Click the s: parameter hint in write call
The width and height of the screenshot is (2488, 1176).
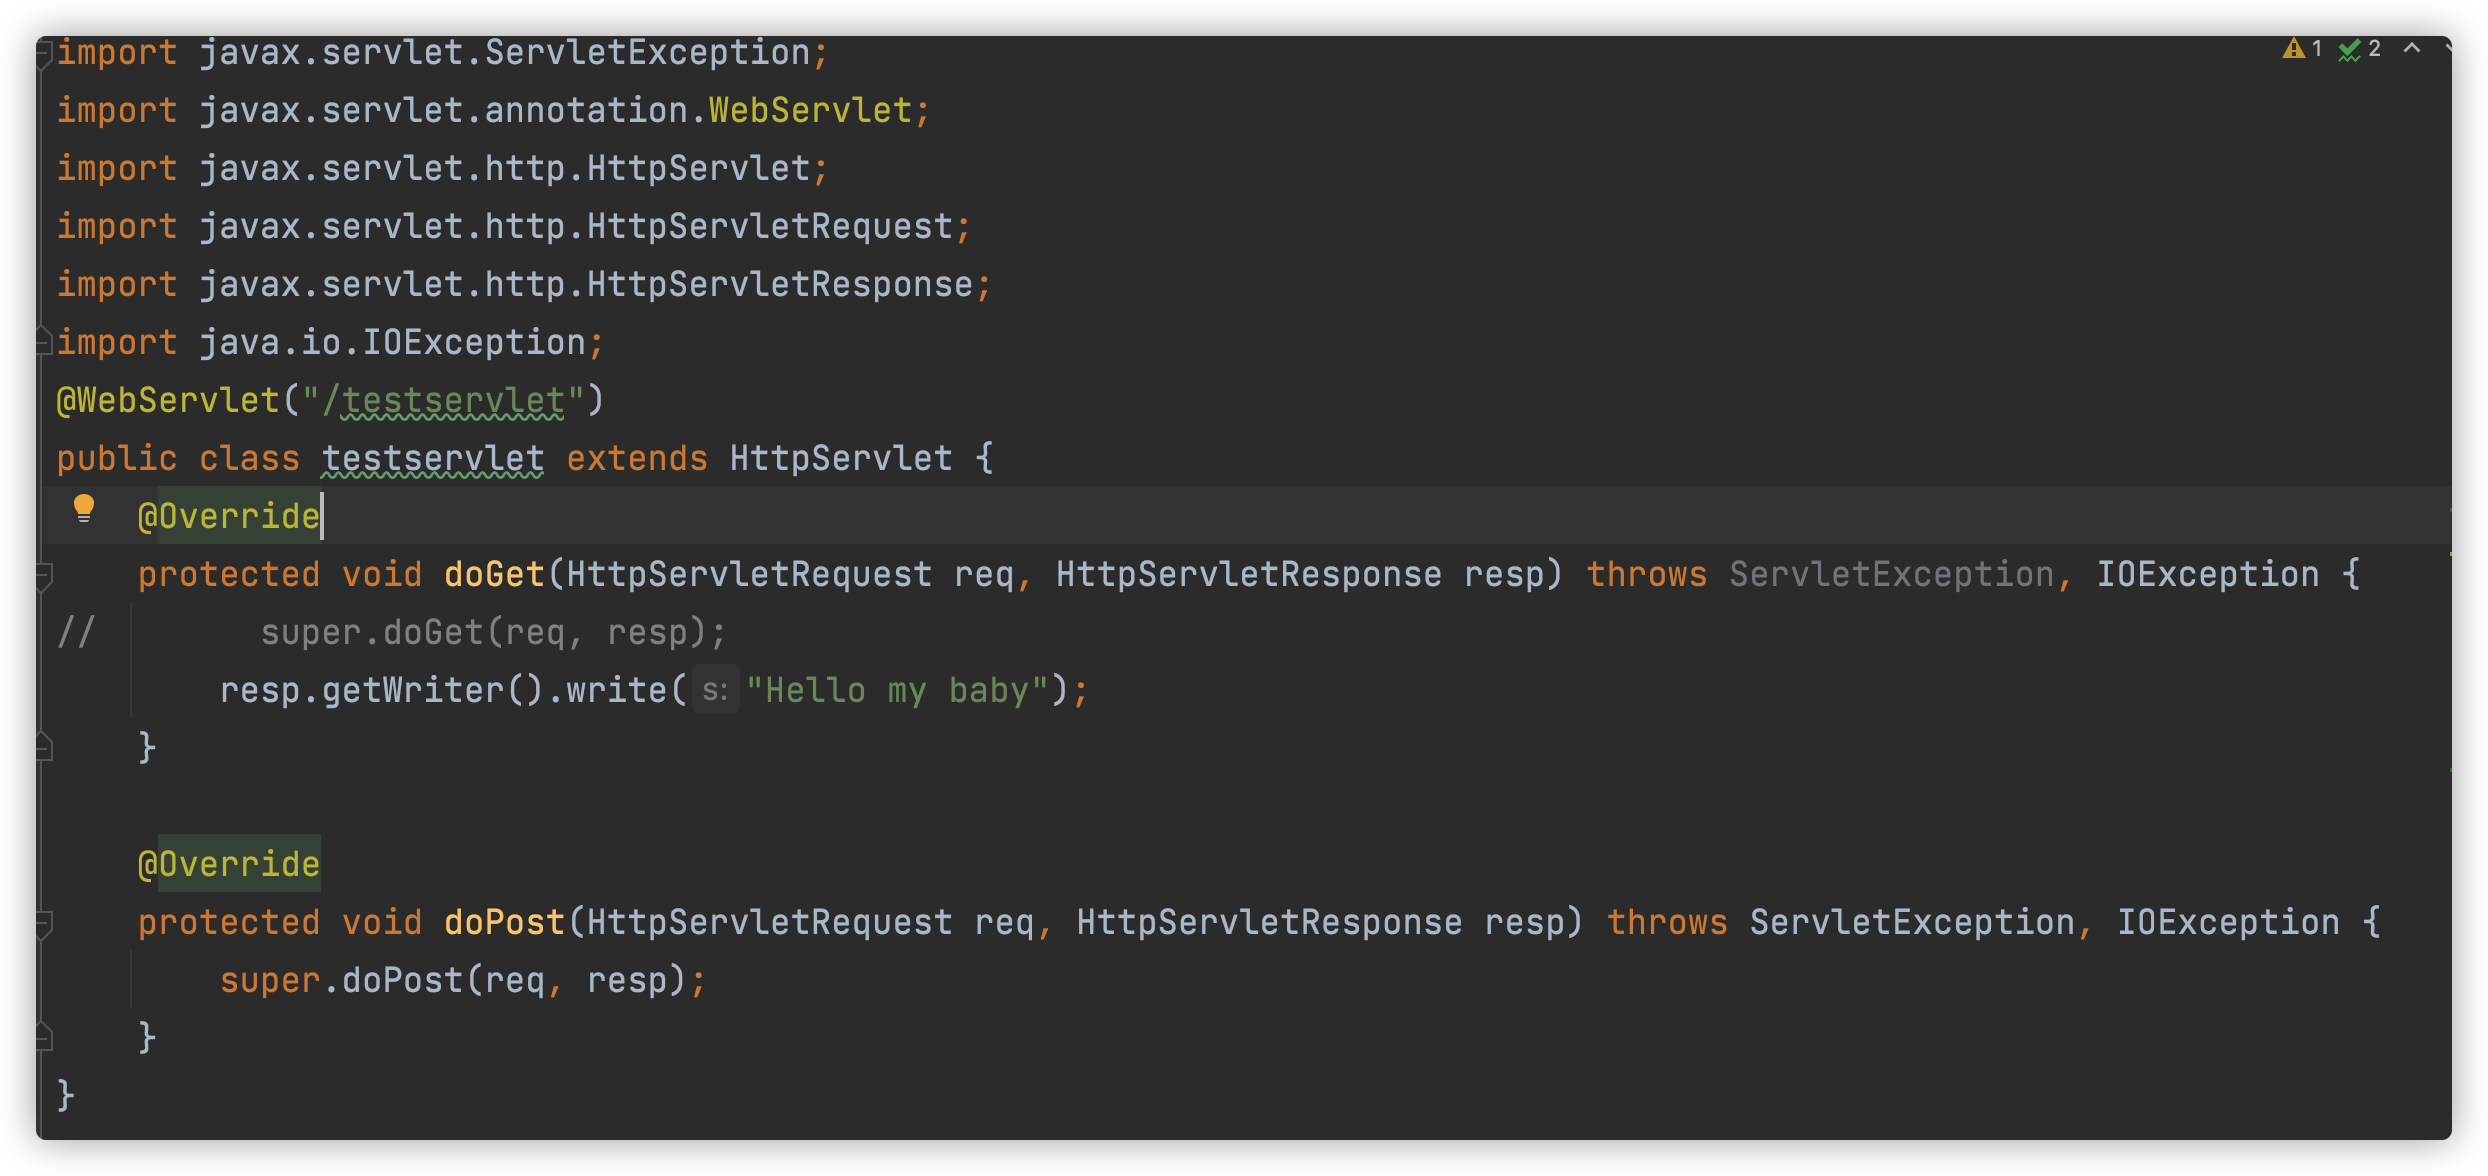click(x=715, y=690)
